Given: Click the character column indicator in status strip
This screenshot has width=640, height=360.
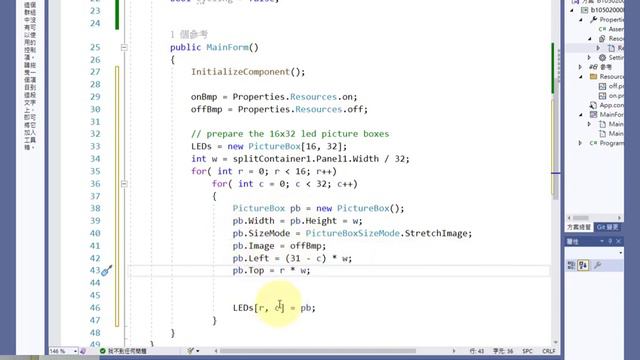Looking at the screenshot, I should 503,351.
